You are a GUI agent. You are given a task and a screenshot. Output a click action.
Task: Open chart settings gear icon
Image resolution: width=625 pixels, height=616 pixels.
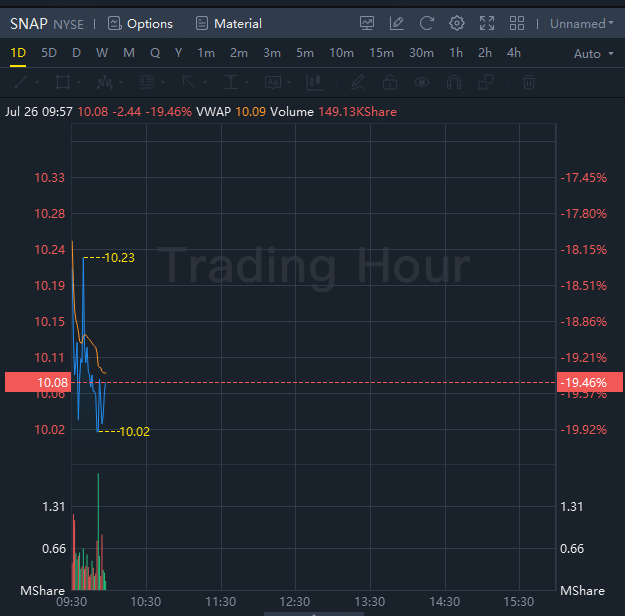pos(457,23)
